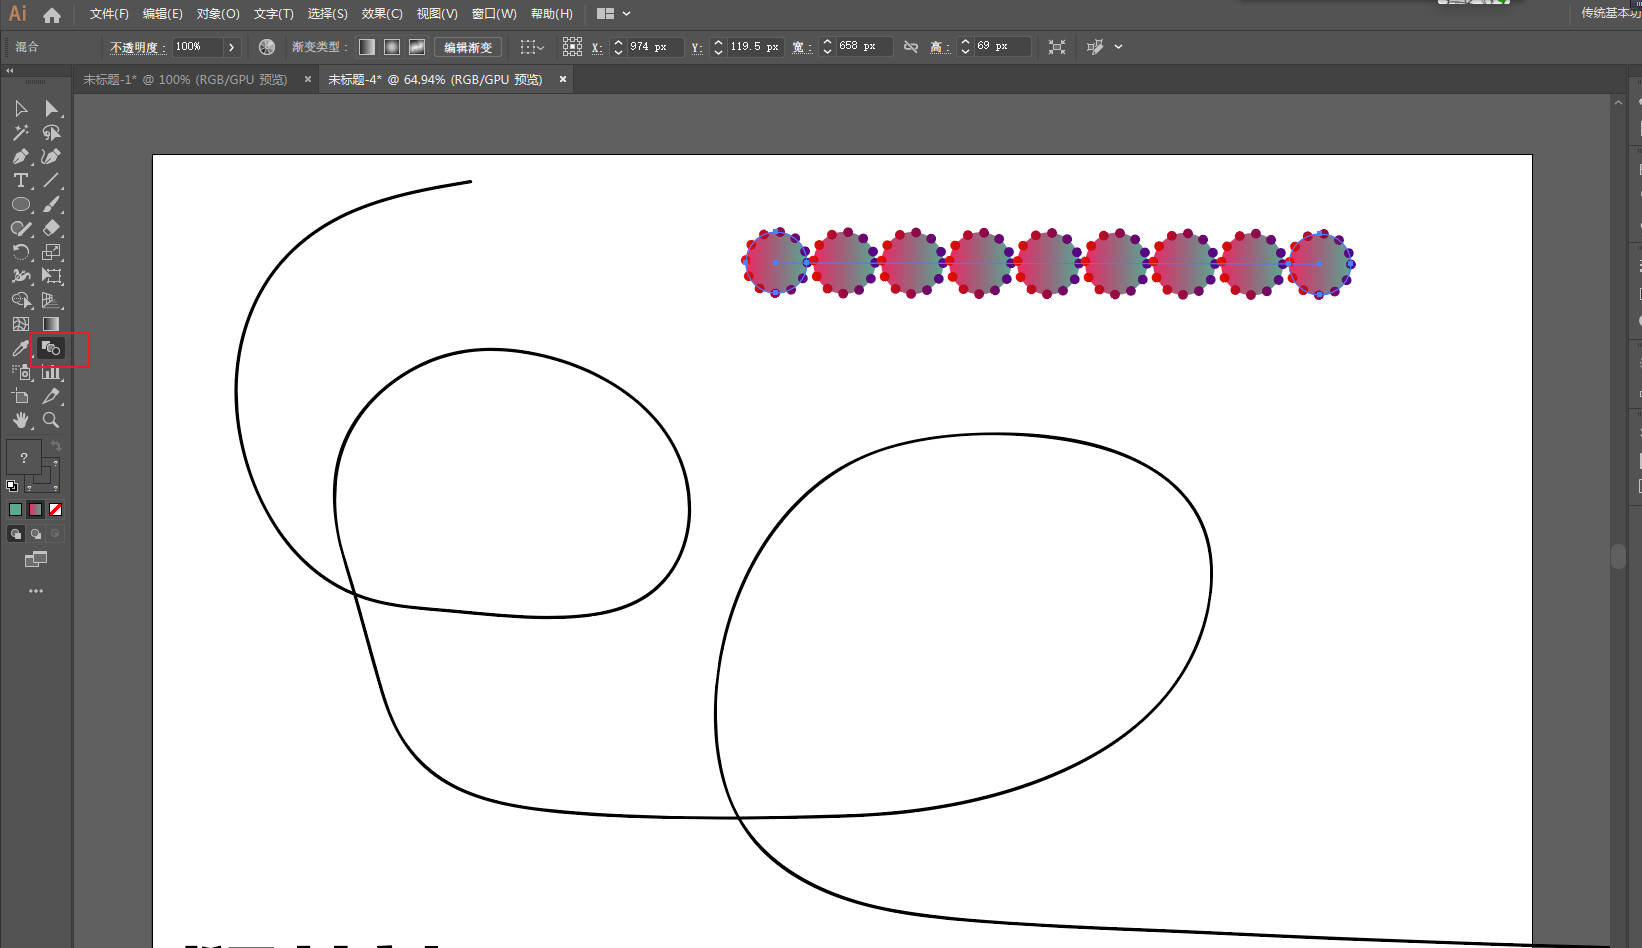Switch to linear gradient type

(x=367, y=47)
